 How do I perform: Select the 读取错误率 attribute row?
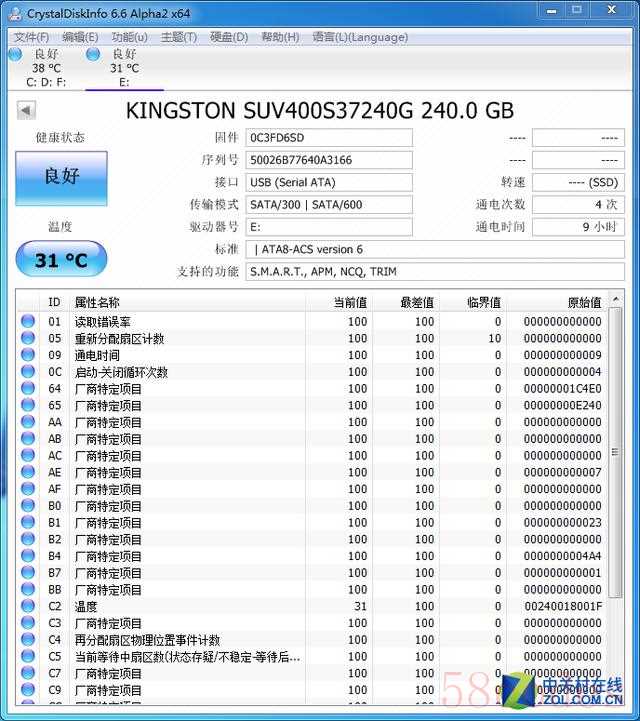click(312, 321)
